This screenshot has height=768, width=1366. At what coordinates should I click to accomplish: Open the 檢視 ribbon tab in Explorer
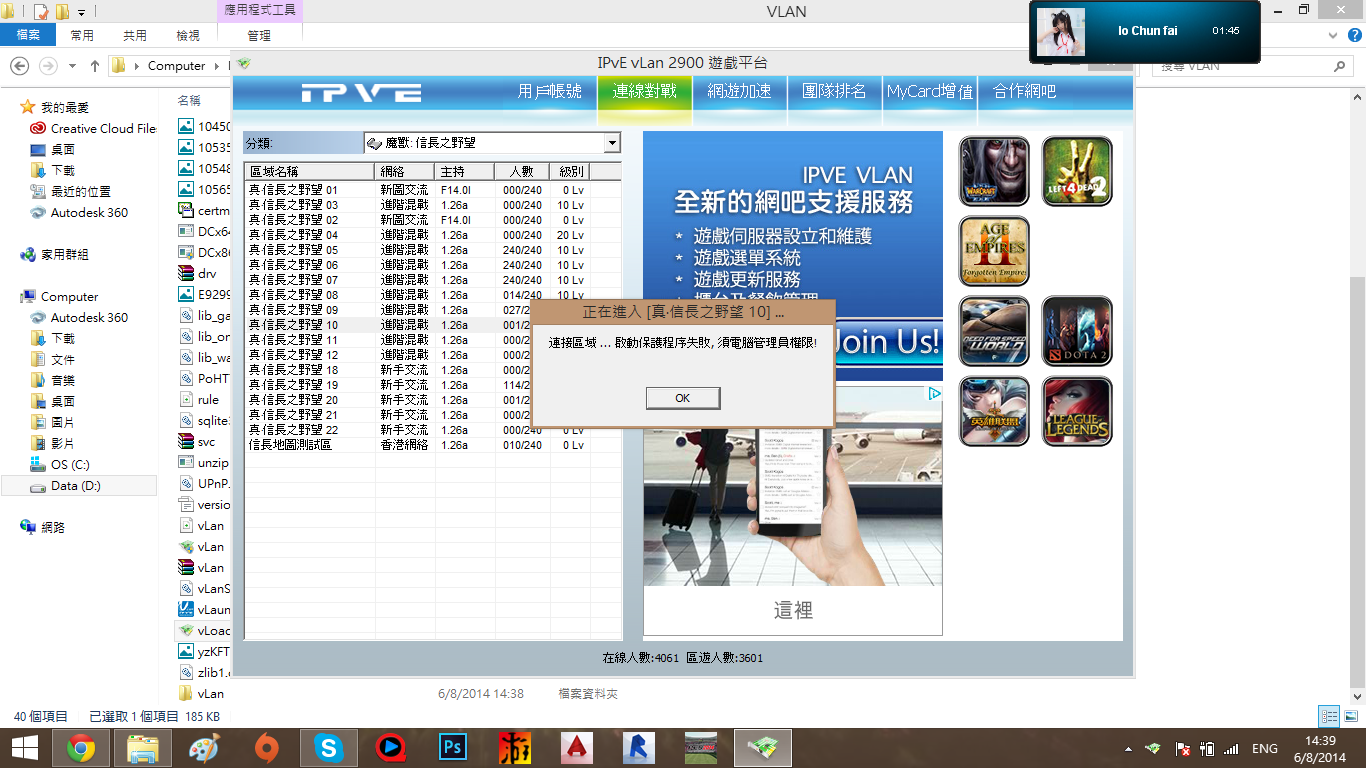pos(188,35)
